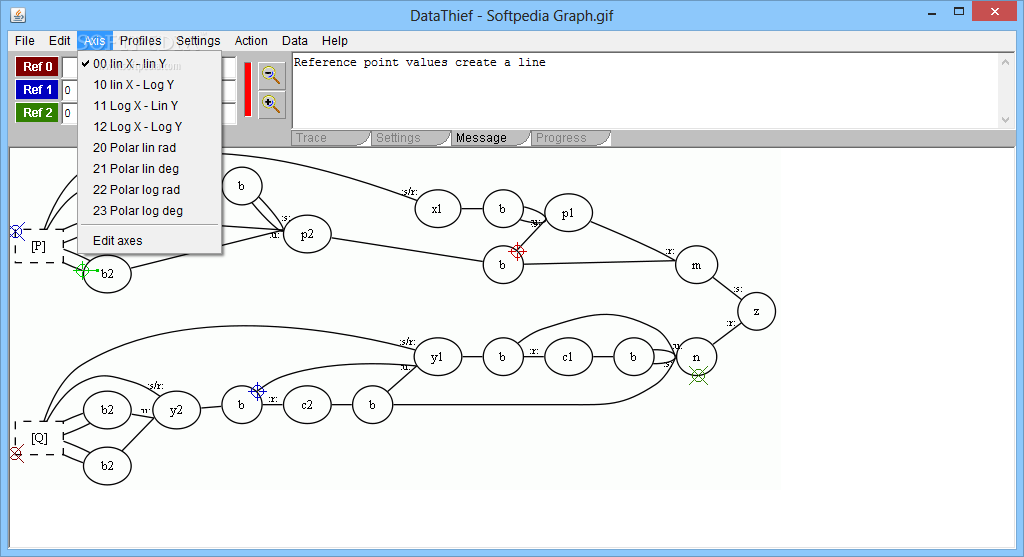The height and width of the screenshot is (557, 1024).
Task: Open Edit axes from Axis menu
Action: pyautogui.click(x=150, y=240)
